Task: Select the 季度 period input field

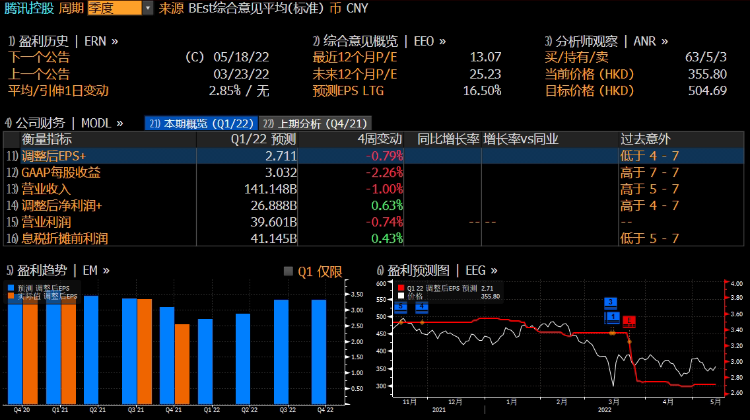Action: 115,8
